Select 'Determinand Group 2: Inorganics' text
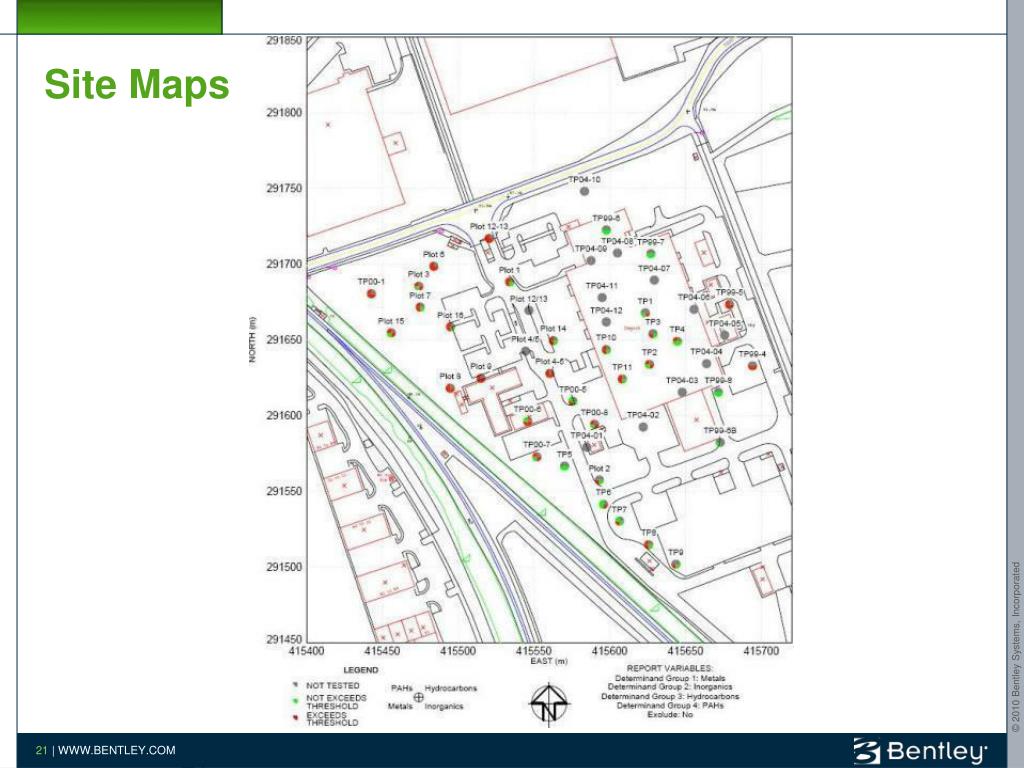Image resolution: width=1024 pixels, height=768 pixels. (x=669, y=686)
